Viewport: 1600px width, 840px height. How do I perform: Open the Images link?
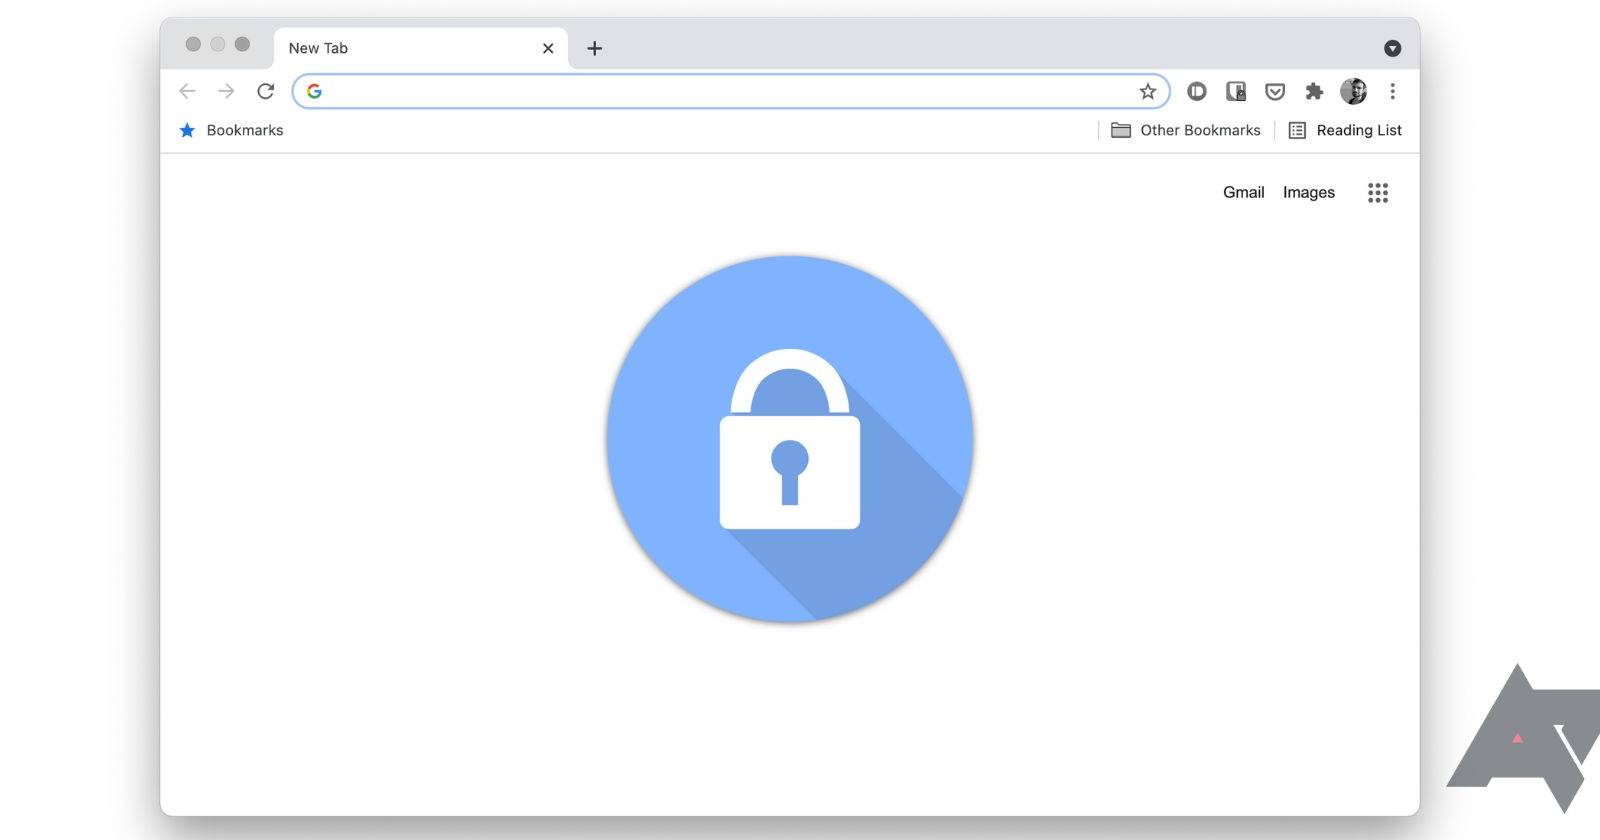click(1309, 192)
